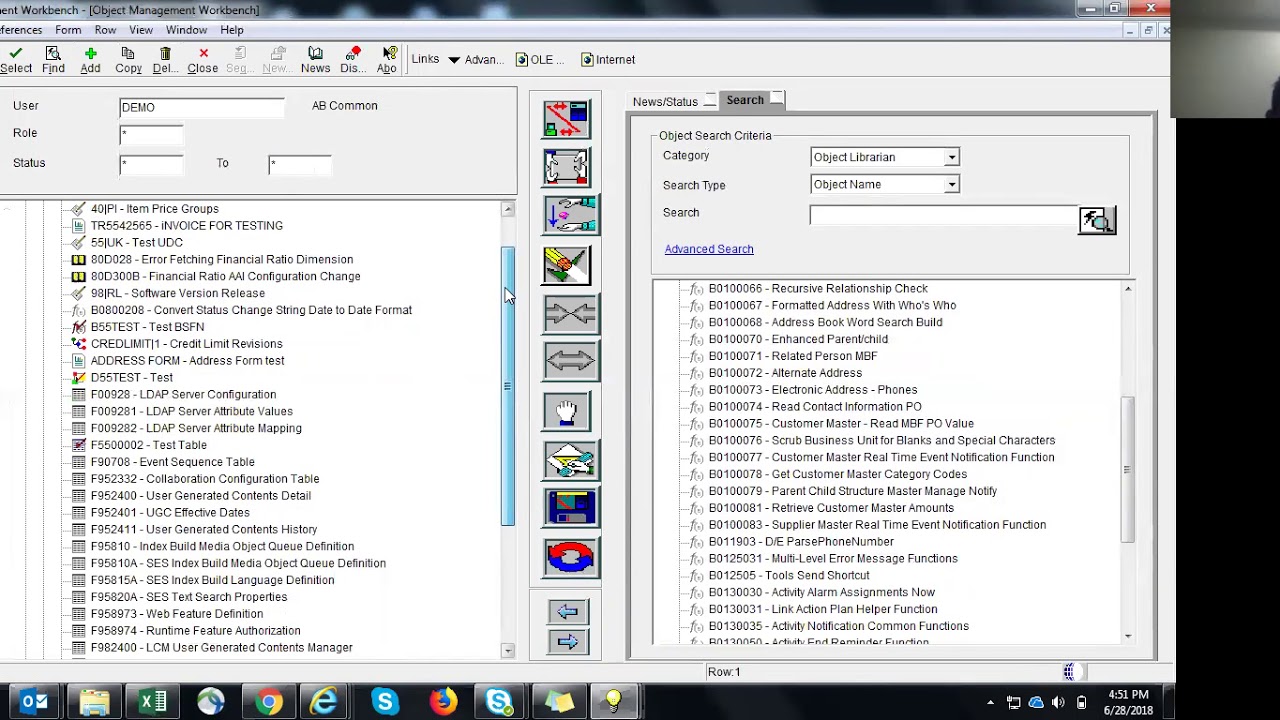The height and width of the screenshot is (720, 1280).
Task: Open the News toolbar icon
Action: click(x=315, y=60)
